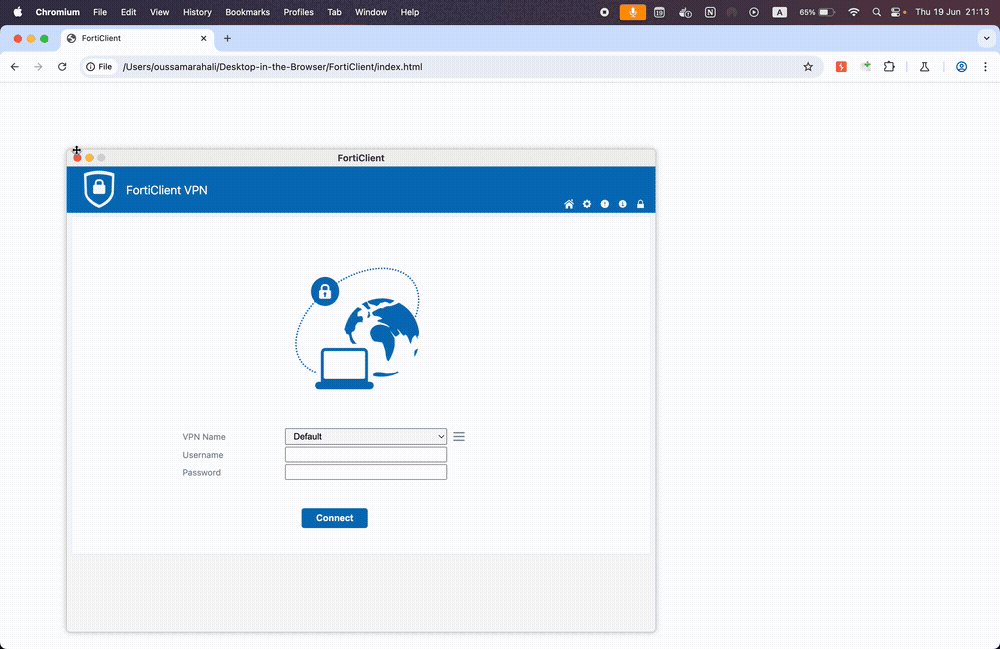Open the Apple menu
The height and width of the screenshot is (649, 1000).
pyautogui.click(x=18, y=12)
